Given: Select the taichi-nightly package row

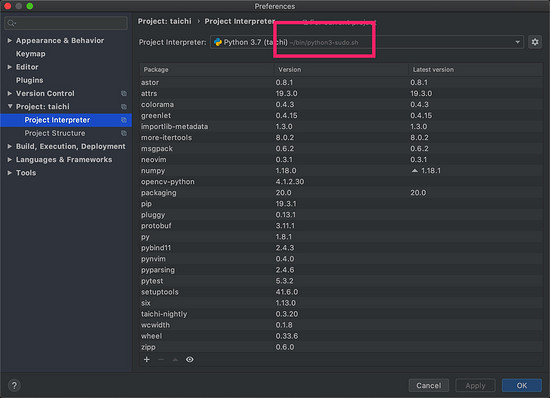Looking at the screenshot, I should [x=341, y=314].
